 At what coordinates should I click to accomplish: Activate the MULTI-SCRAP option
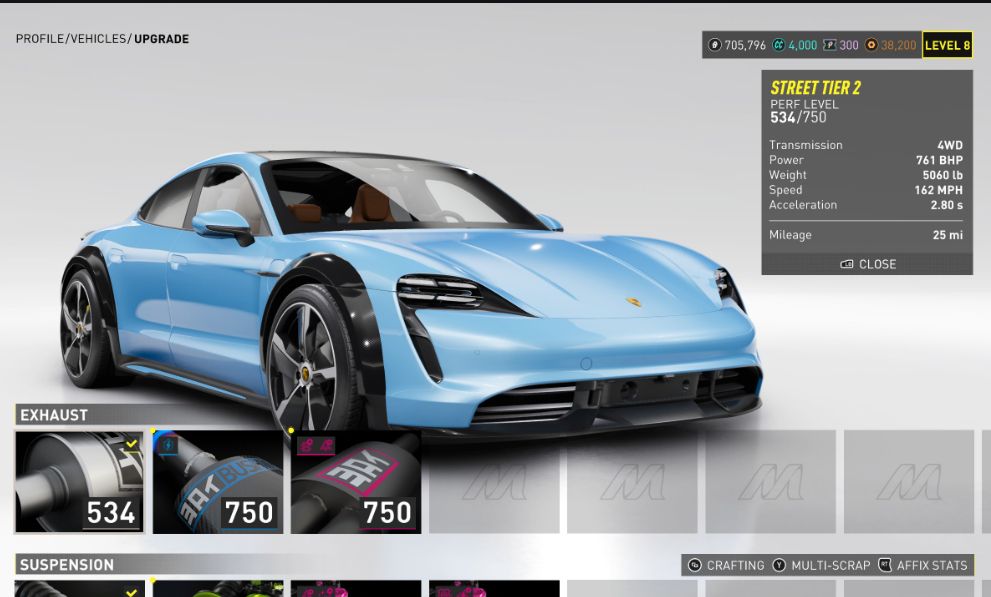point(830,565)
